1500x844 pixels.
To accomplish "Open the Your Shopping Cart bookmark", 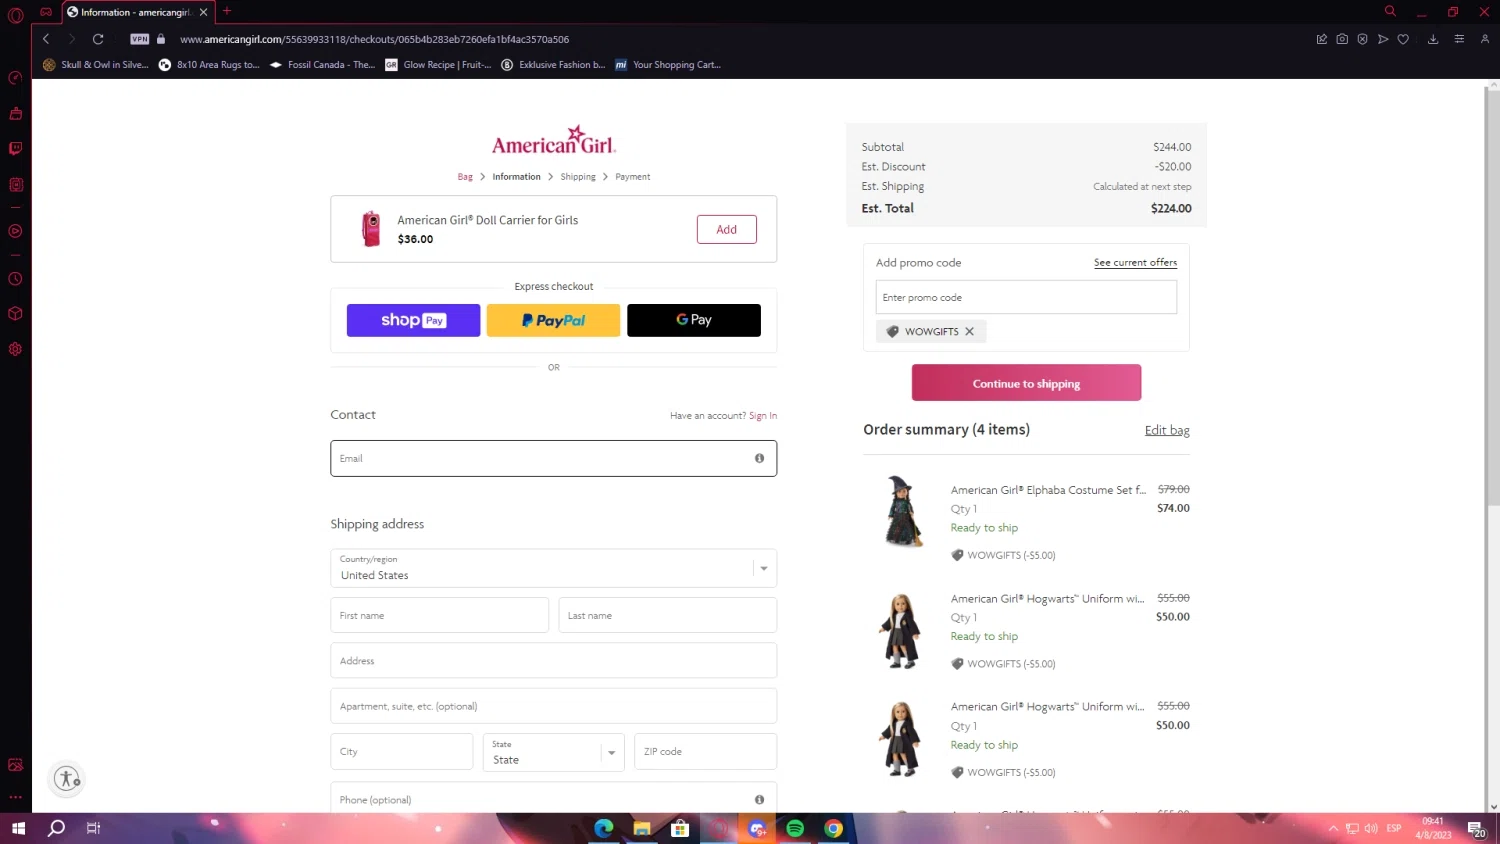I will pos(668,65).
